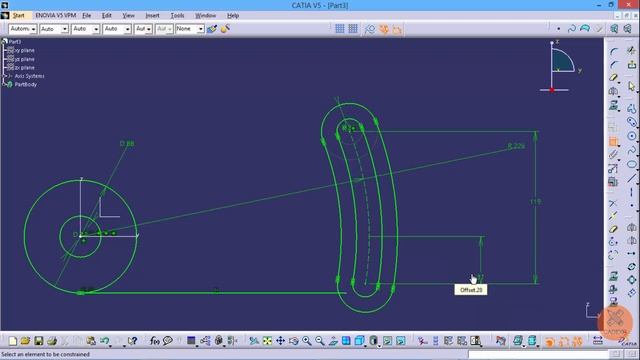The image size is (640, 360).
Task: Select the Spline tool
Action: tap(632, 150)
